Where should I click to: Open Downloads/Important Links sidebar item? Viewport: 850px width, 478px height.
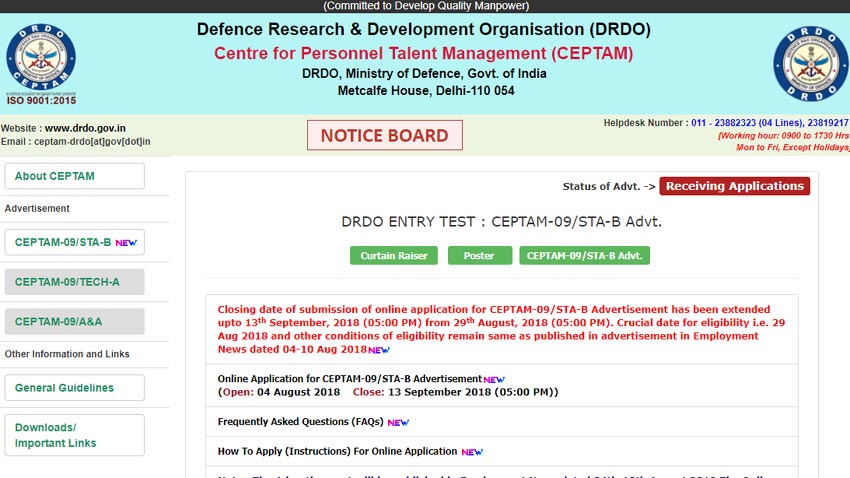pos(75,435)
